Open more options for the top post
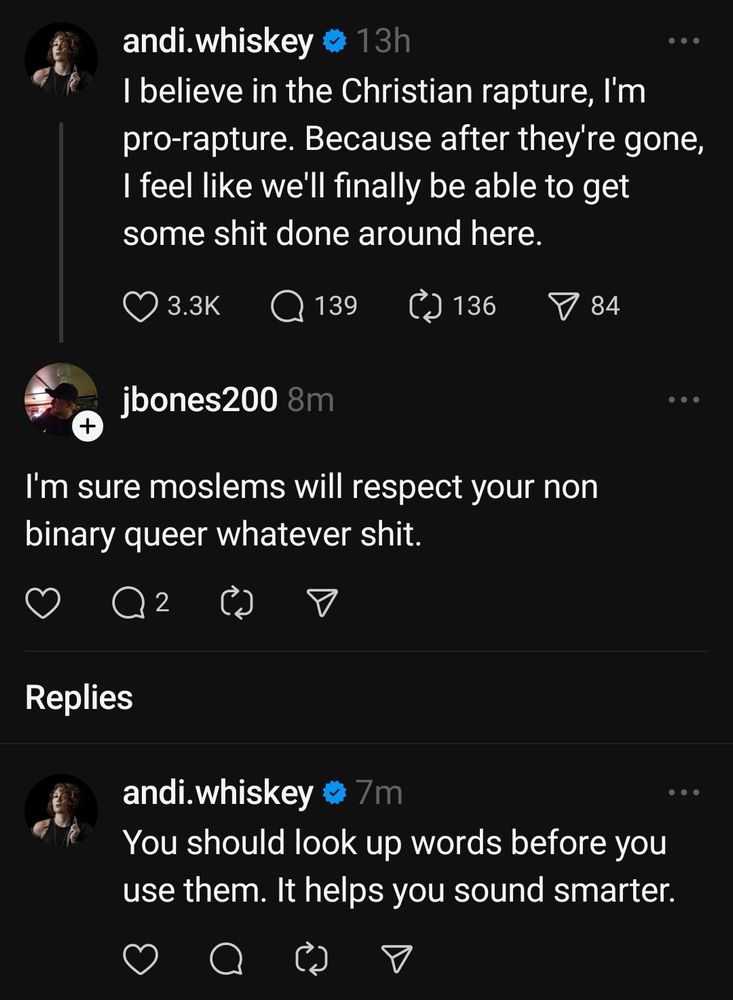733x1000 pixels. 684,42
